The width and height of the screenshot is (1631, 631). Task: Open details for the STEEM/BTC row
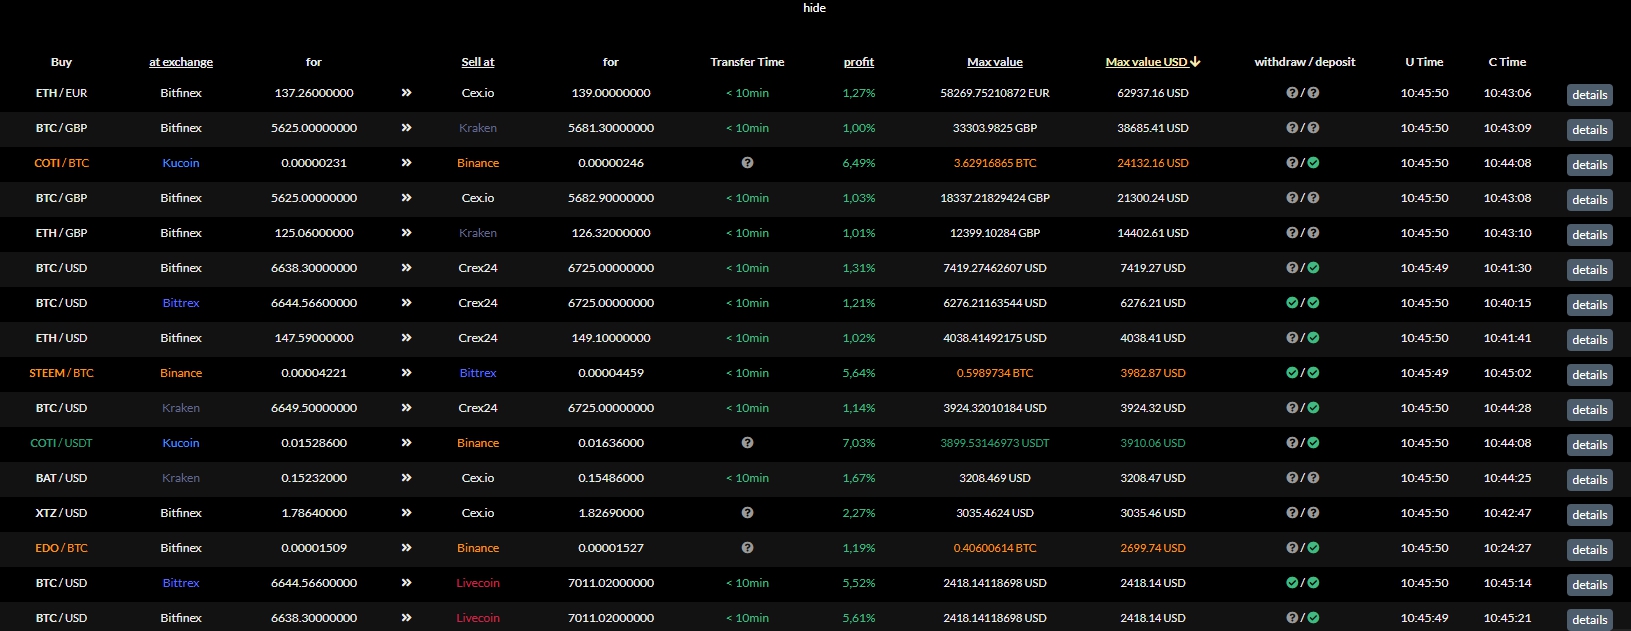point(1589,375)
